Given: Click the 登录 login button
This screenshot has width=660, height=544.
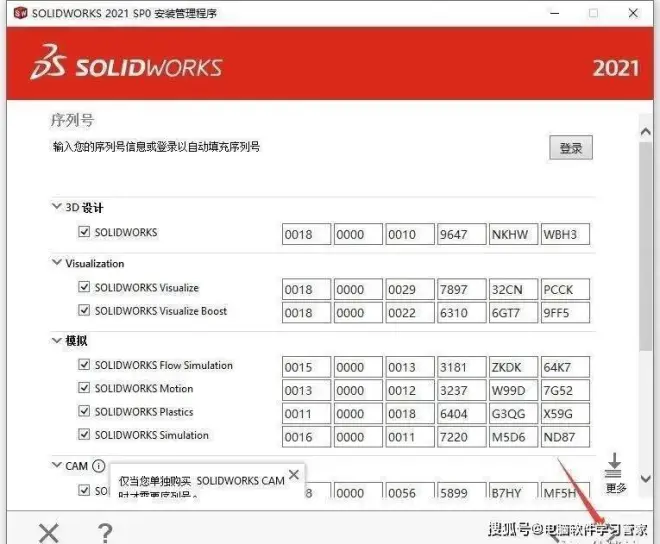Looking at the screenshot, I should click(571, 147).
